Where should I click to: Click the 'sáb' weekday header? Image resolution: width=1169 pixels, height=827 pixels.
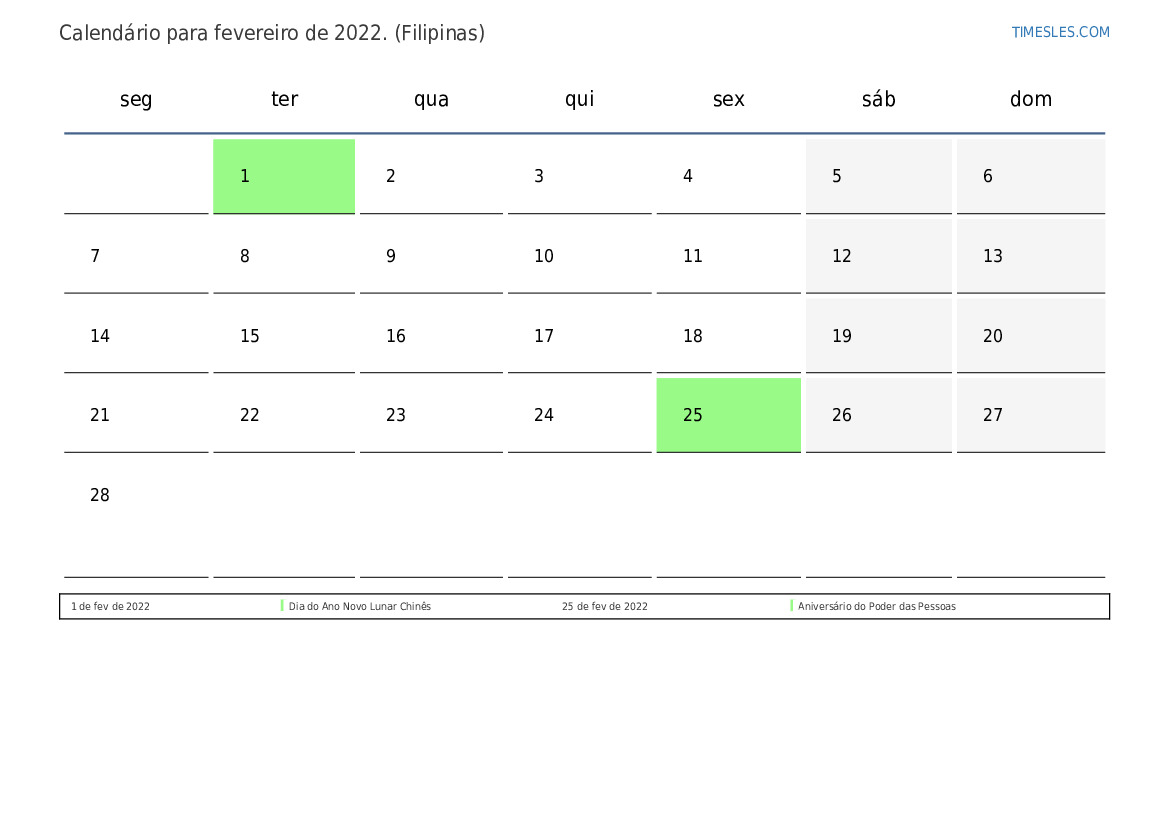[x=878, y=99]
